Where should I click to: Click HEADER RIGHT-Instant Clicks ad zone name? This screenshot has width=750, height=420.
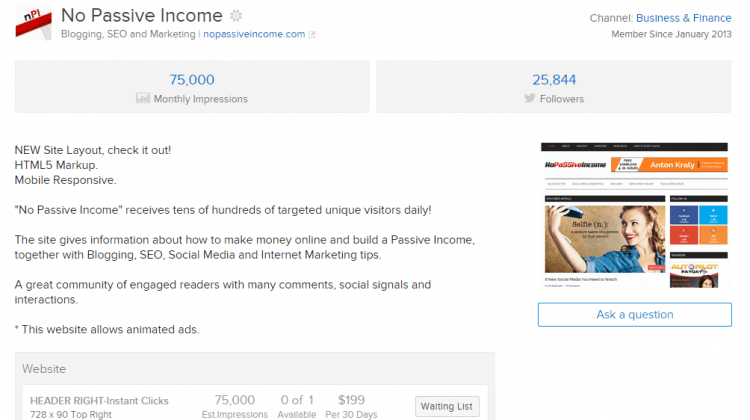(99, 401)
